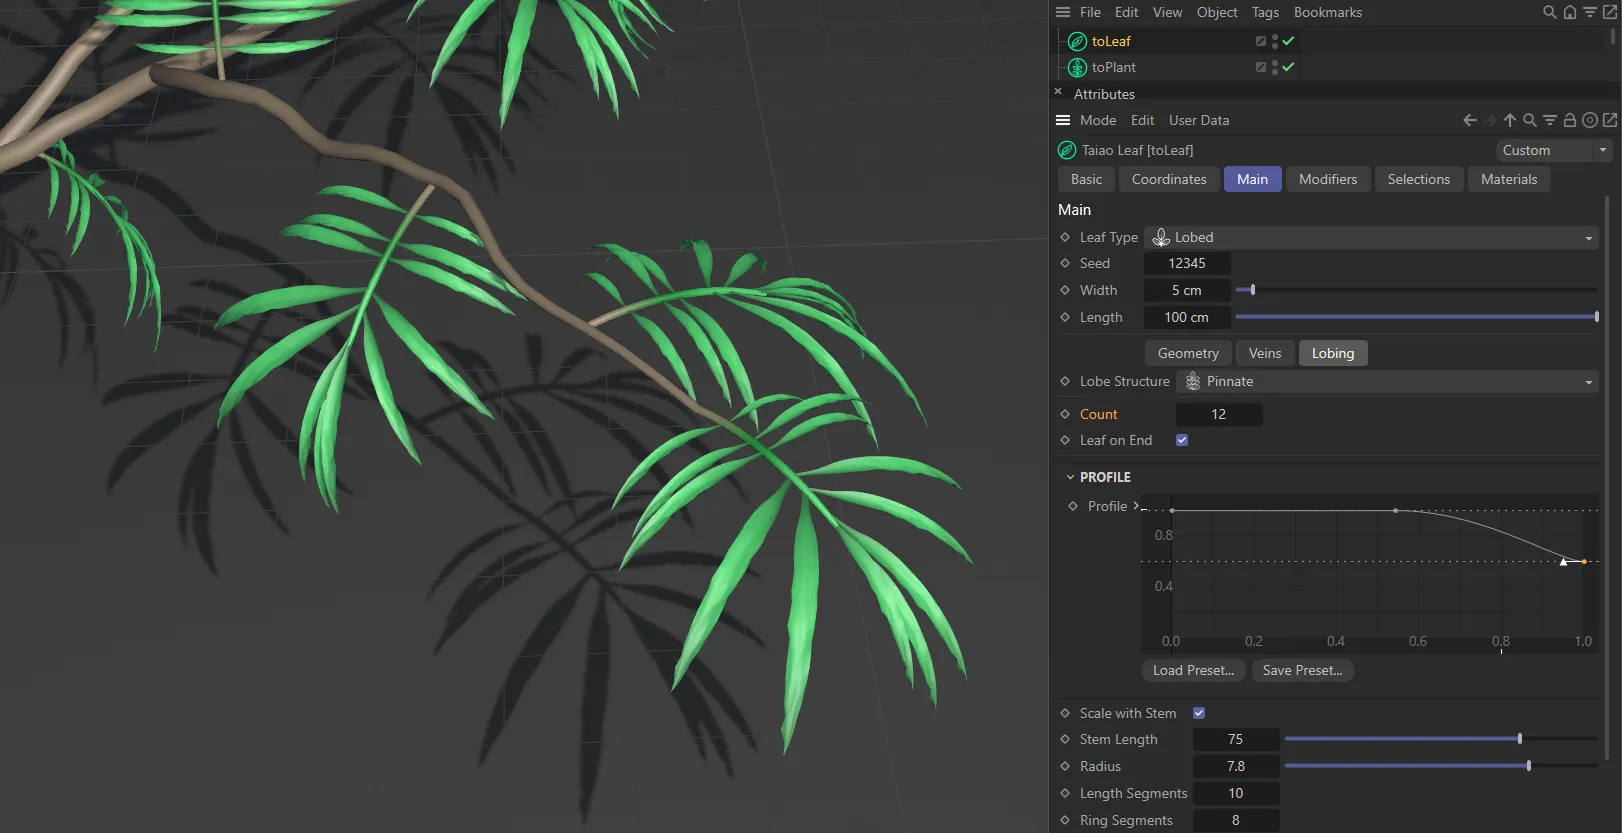1622x833 pixels.
Task: Switch to the Modifiers tab
Action: 1327,179
